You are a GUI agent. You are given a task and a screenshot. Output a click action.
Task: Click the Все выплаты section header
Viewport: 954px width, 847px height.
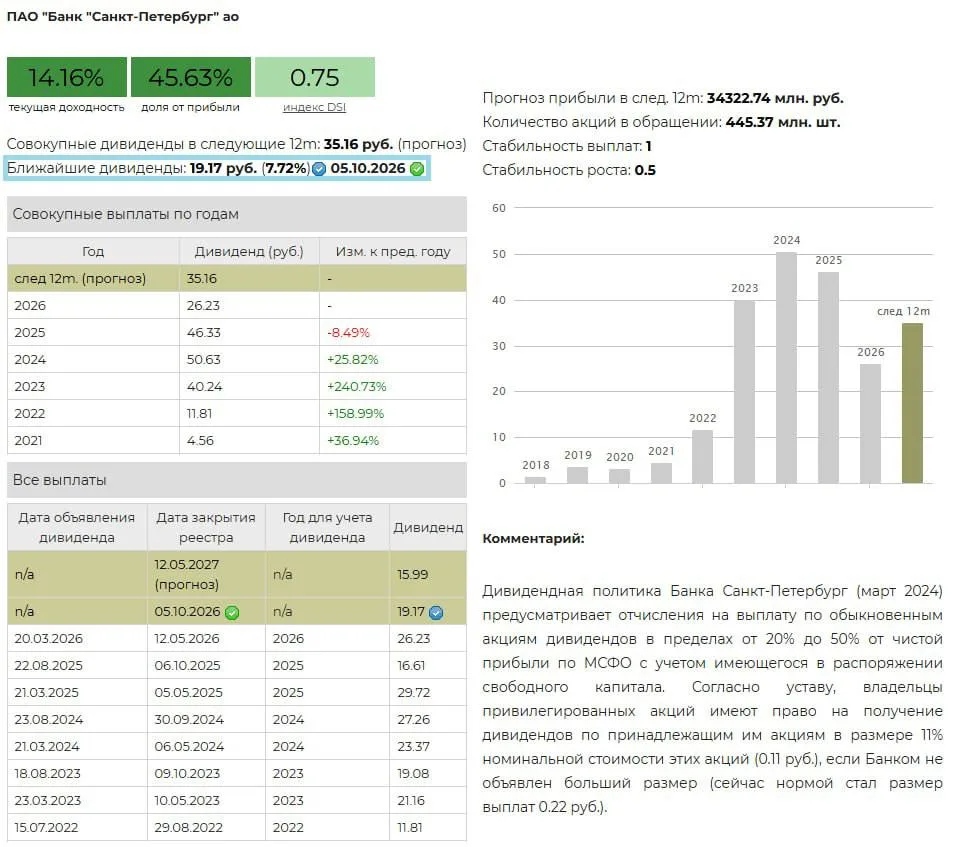pos(237,480)
